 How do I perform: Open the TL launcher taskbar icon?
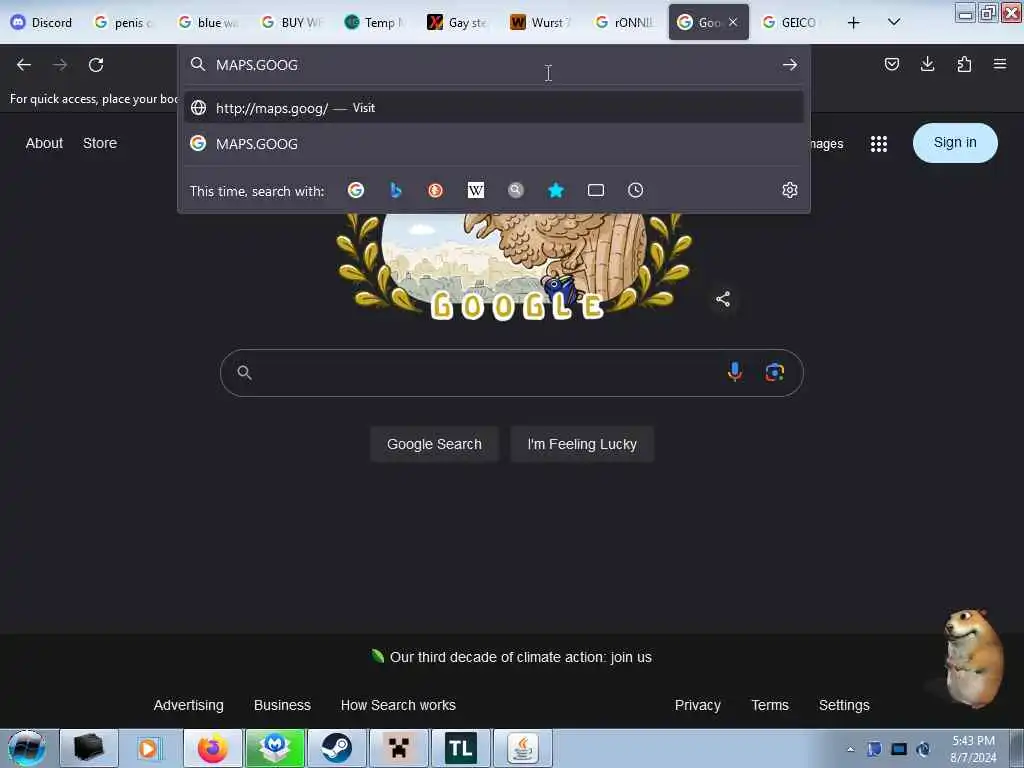pos(461,748)
